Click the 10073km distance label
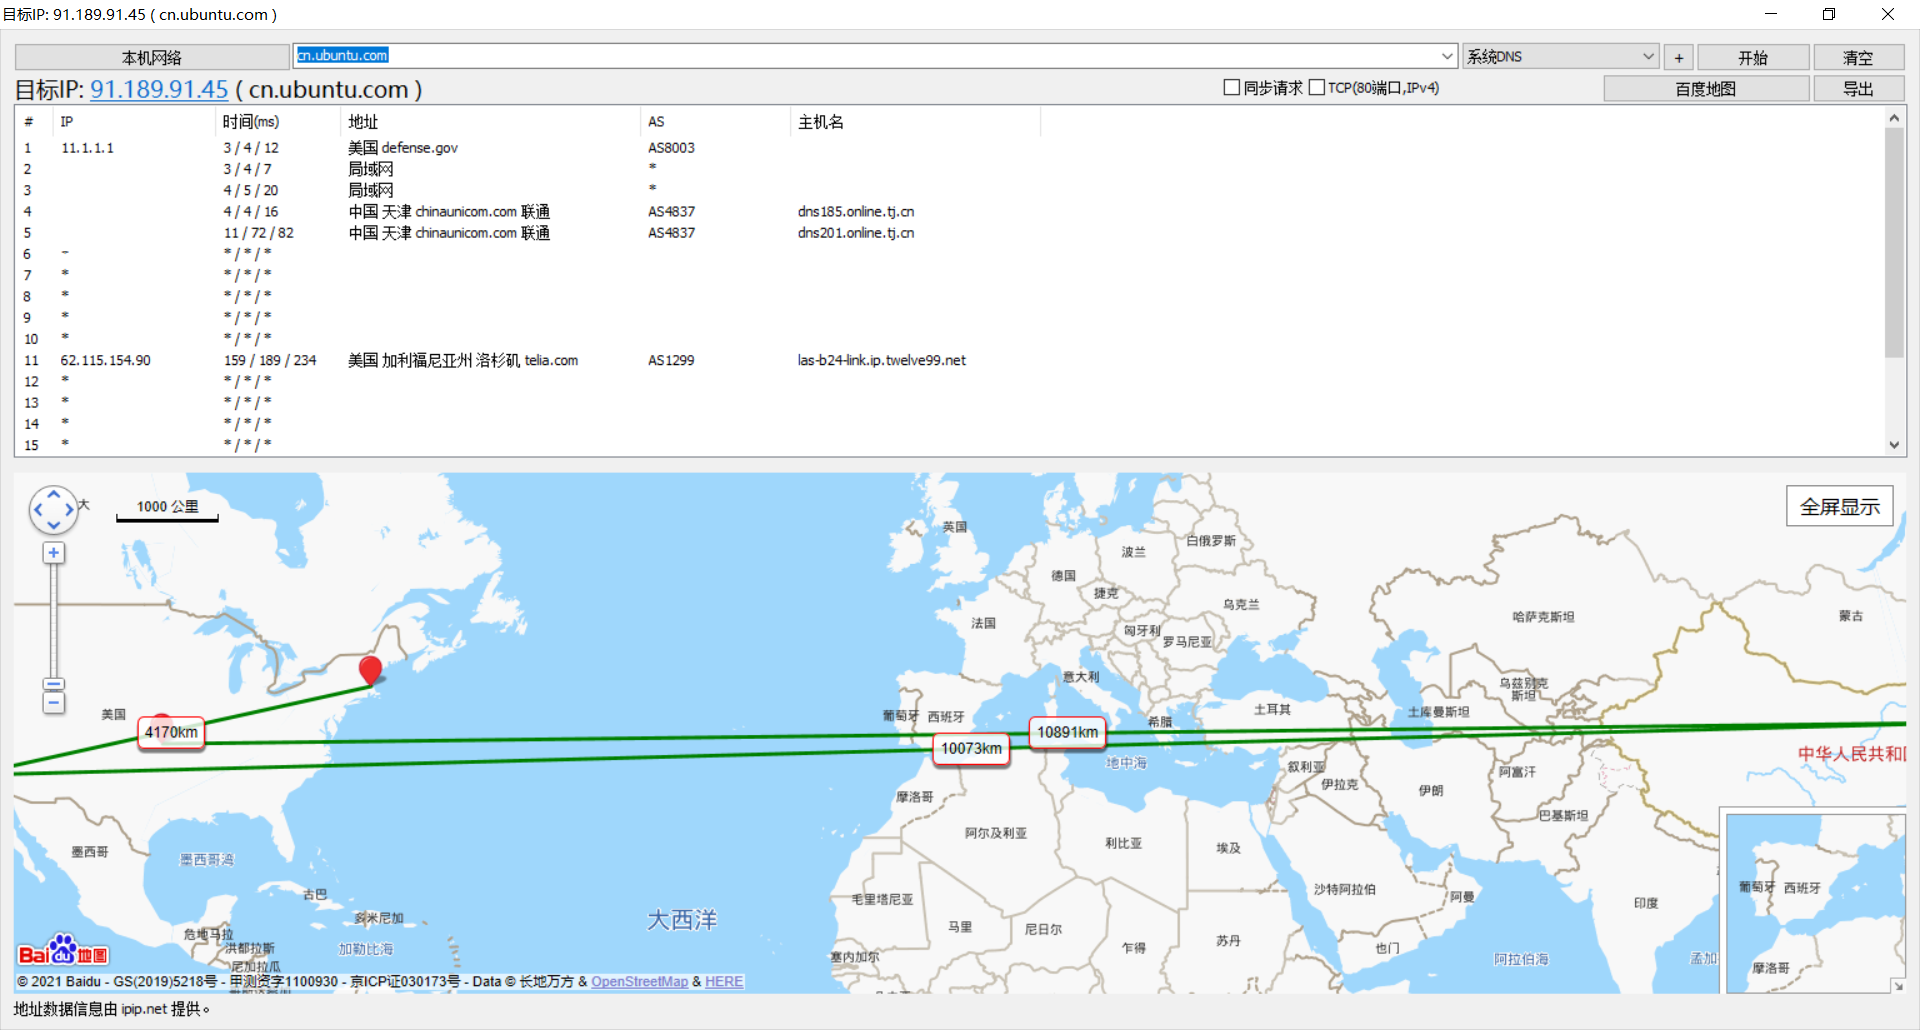Screen dimensions: 1920x1030 click(971, 748)
